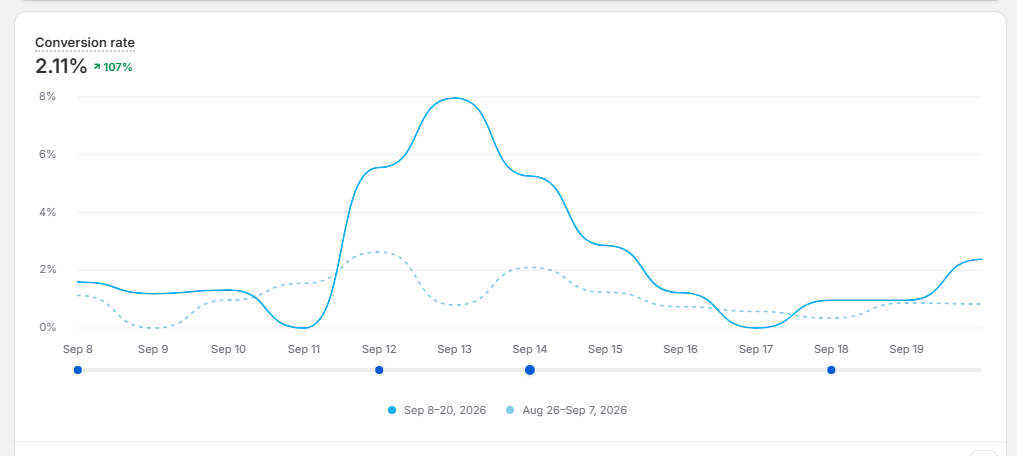Select the large timeline marker below Sep 14

[530, 370]
